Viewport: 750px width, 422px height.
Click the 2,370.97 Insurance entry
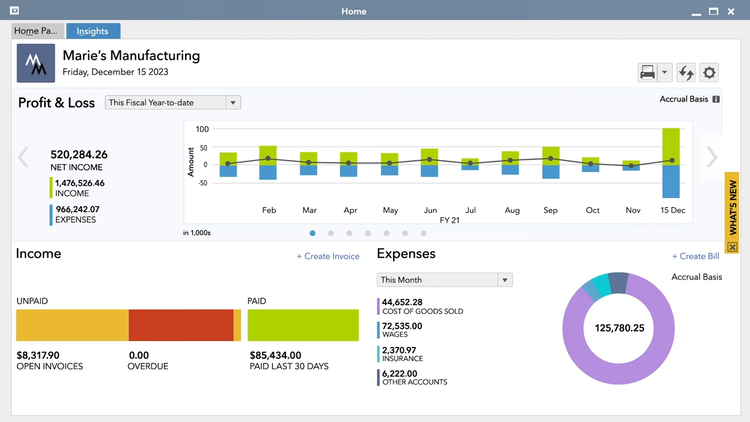pyautogui.click(x=402, y=354)
